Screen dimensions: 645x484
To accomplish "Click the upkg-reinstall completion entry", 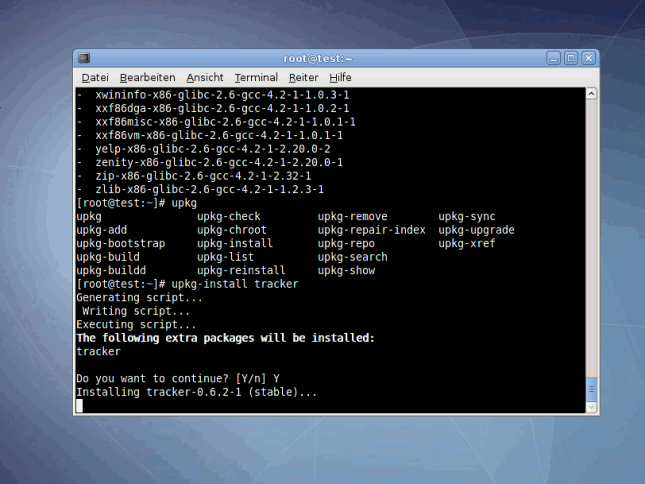I will [241, 271].
